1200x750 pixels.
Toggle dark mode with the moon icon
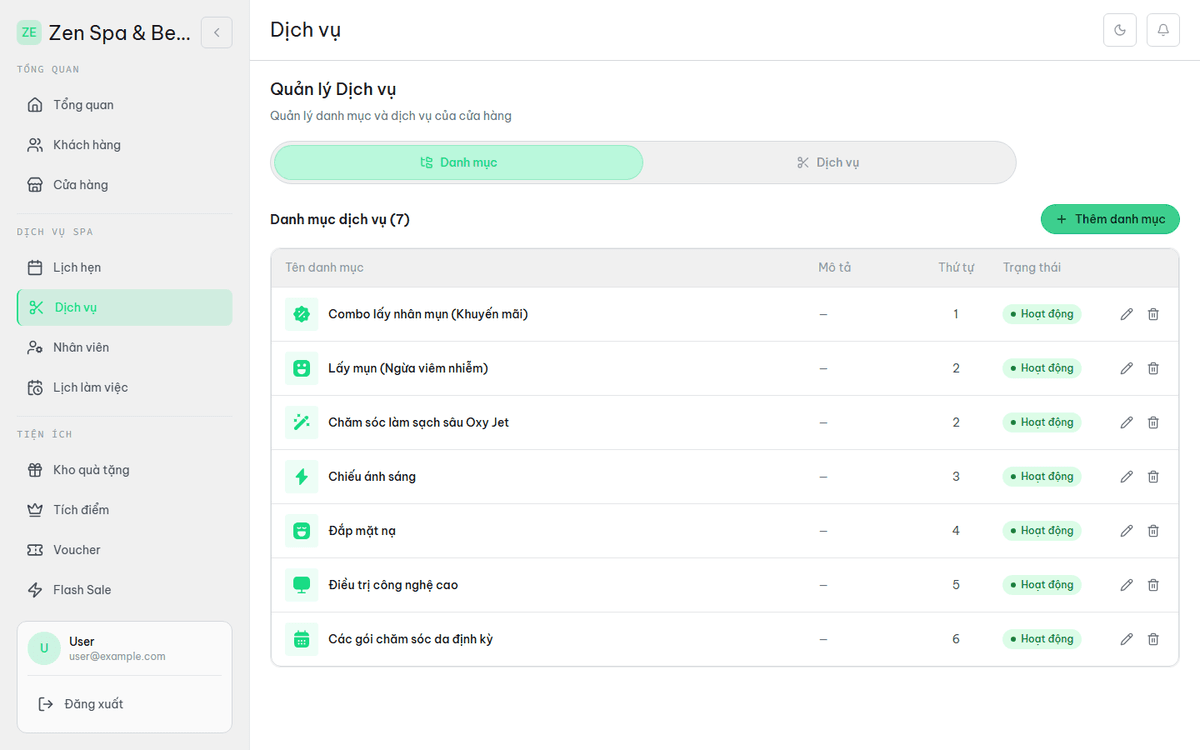point(1120,30)
